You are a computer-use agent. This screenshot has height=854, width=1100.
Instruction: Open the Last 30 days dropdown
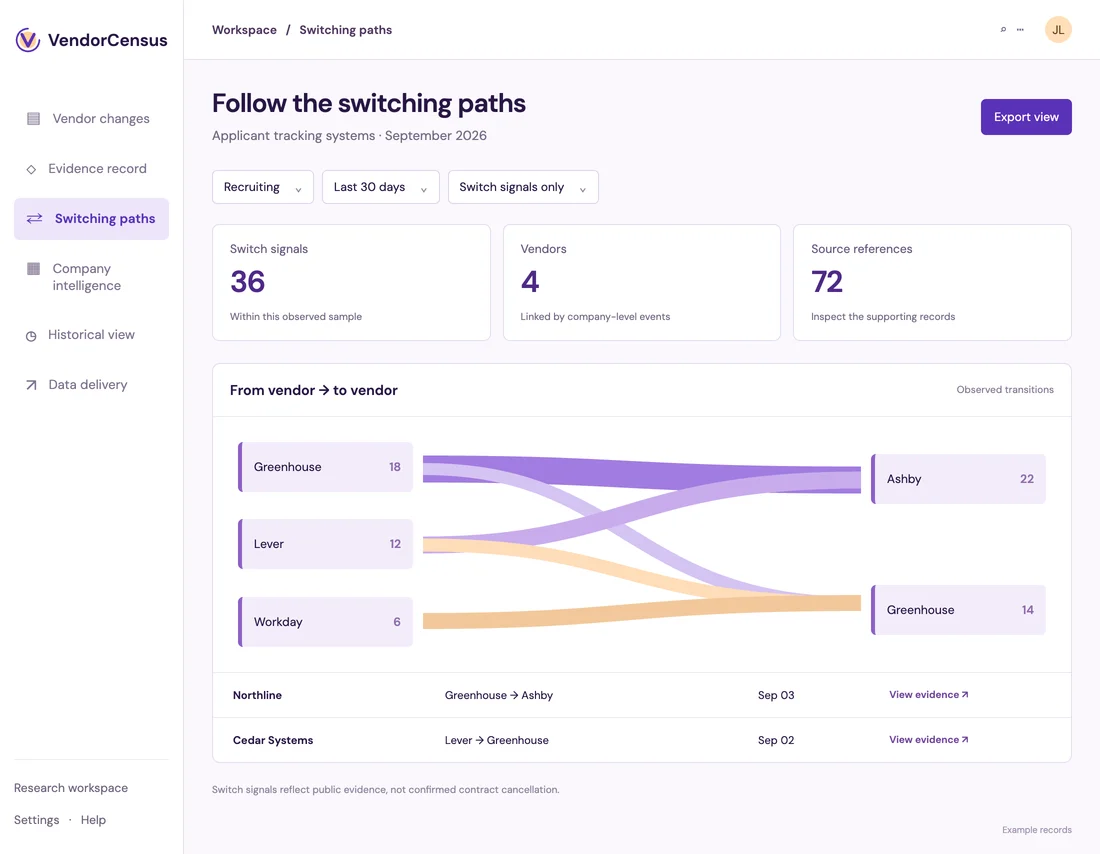point(380,187)
